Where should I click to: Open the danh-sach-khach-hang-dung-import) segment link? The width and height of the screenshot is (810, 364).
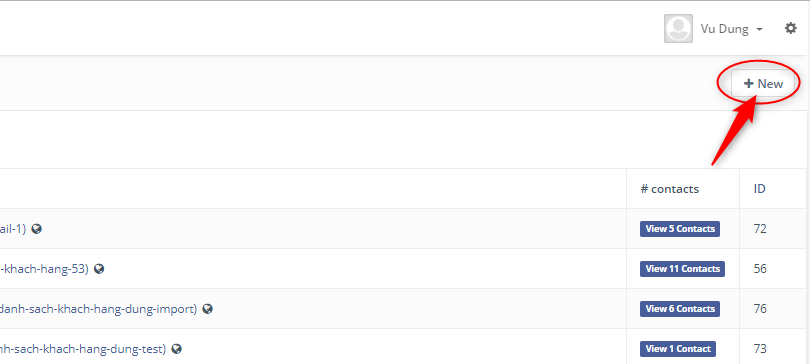[99, 309]
